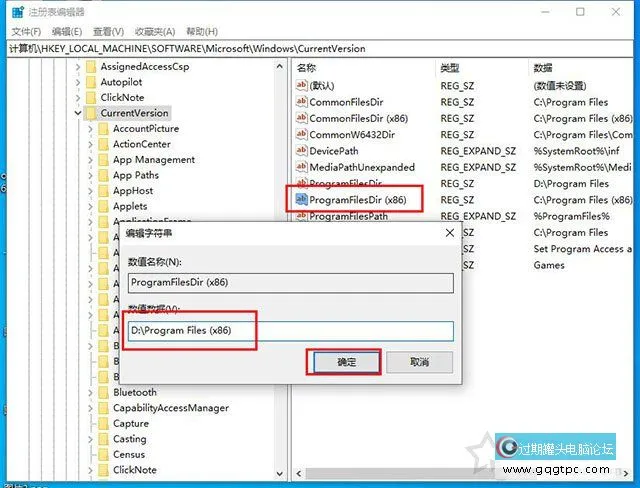Select the DevicePath value name
Screen dimensions: 640x488
pyautogui.click(x=334, y=151)
